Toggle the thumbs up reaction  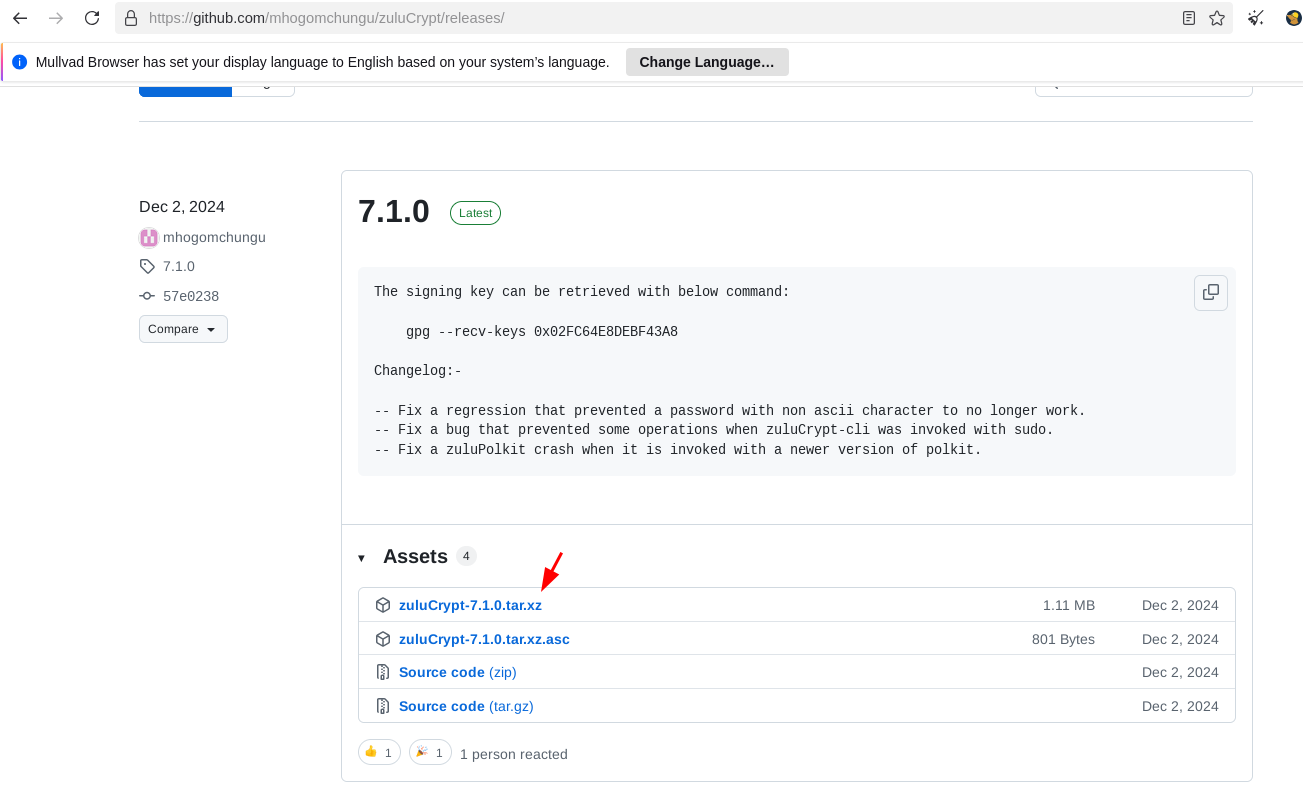click(x=379, y=753)
